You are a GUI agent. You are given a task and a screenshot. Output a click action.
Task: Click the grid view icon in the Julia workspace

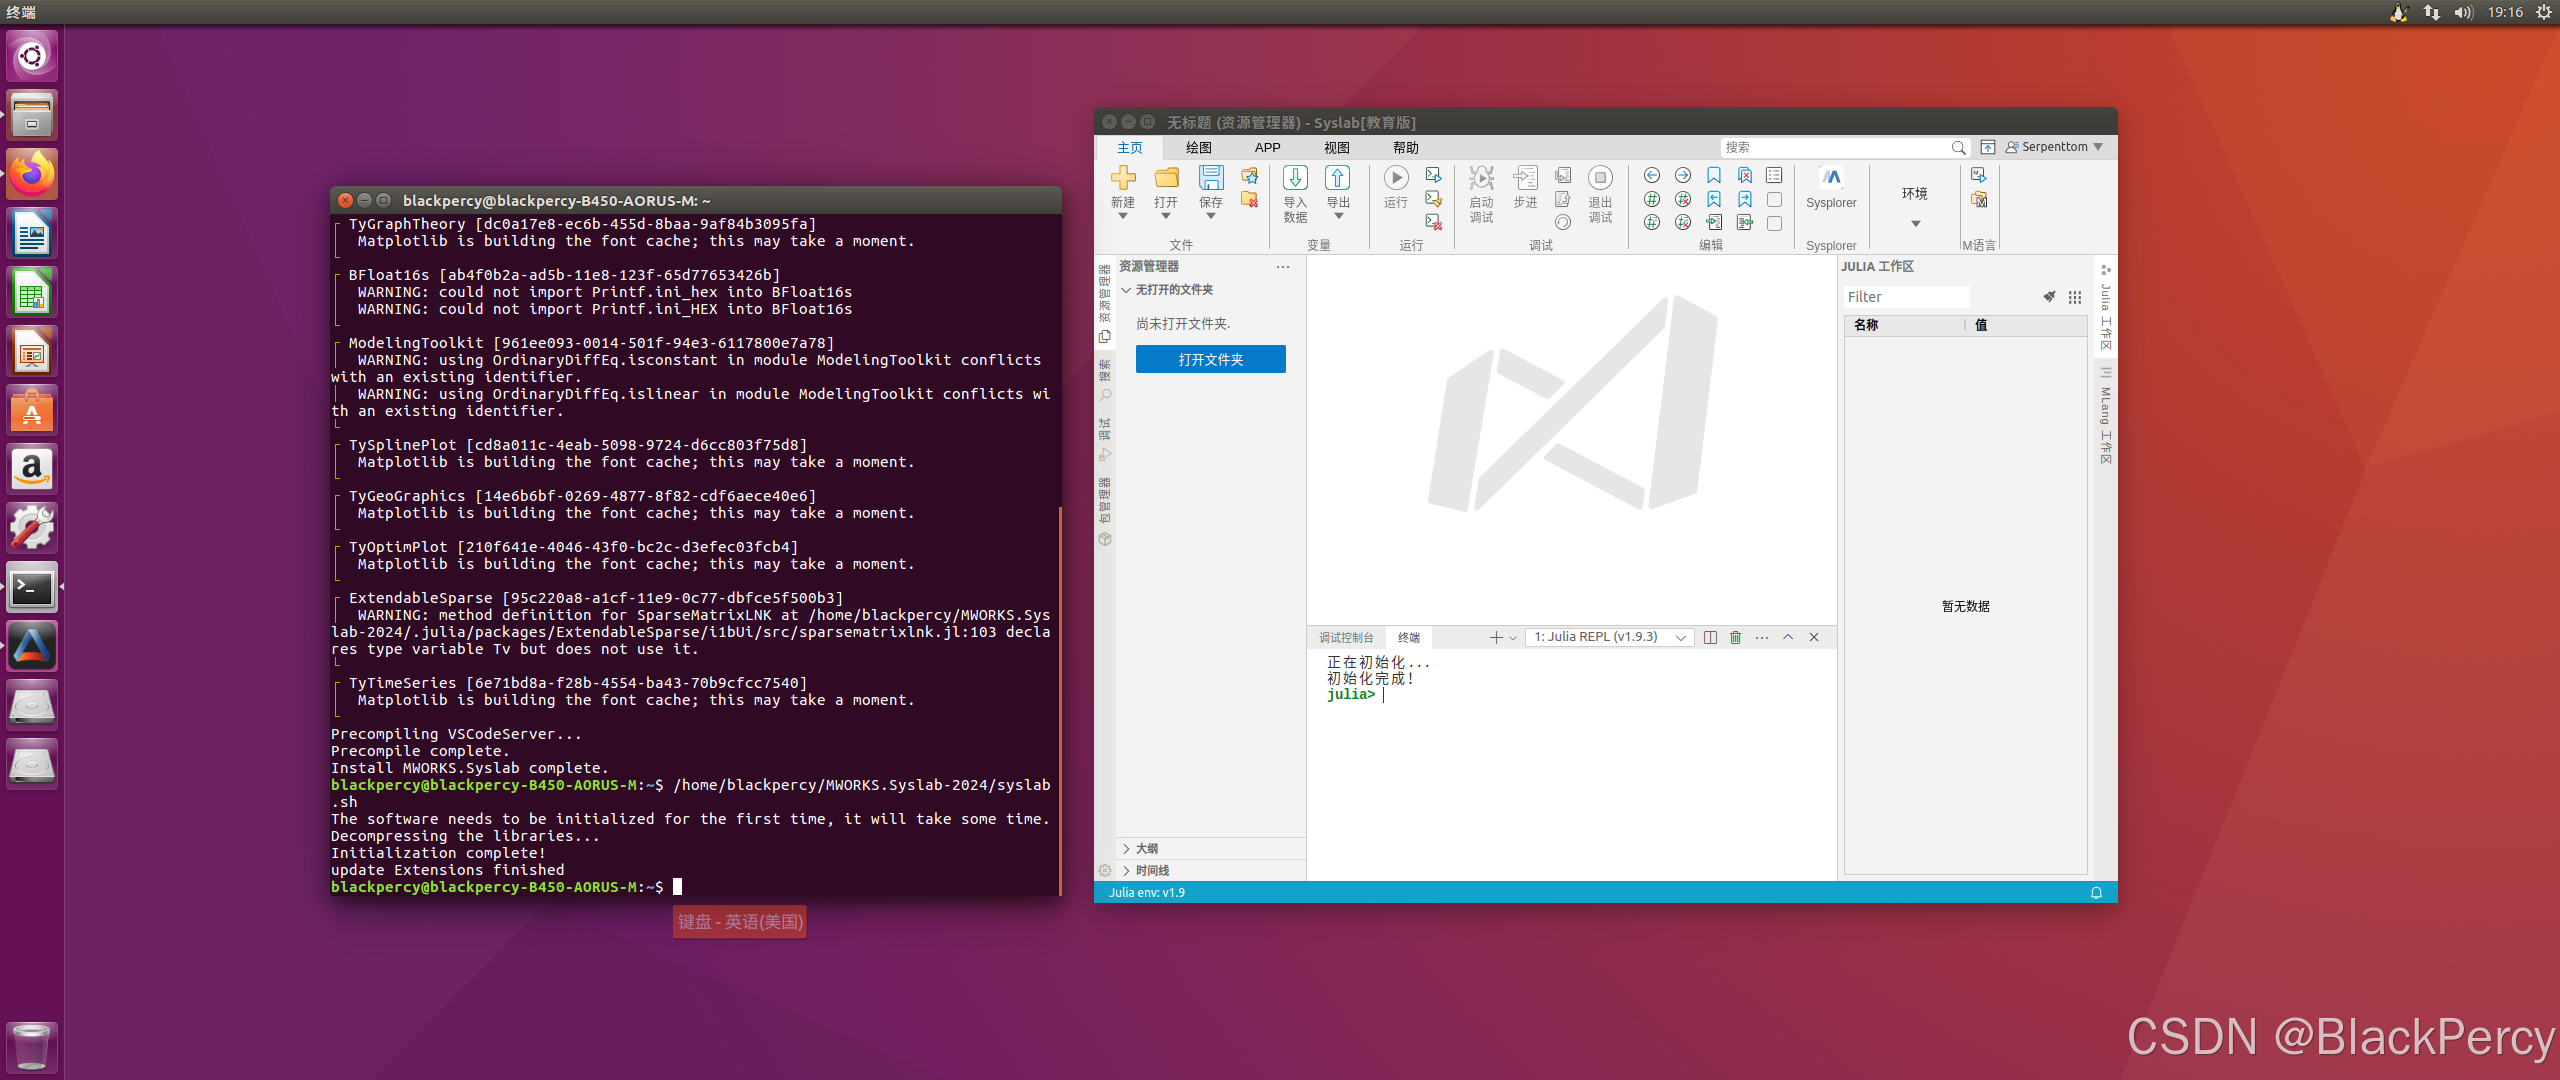(2075, 297)
